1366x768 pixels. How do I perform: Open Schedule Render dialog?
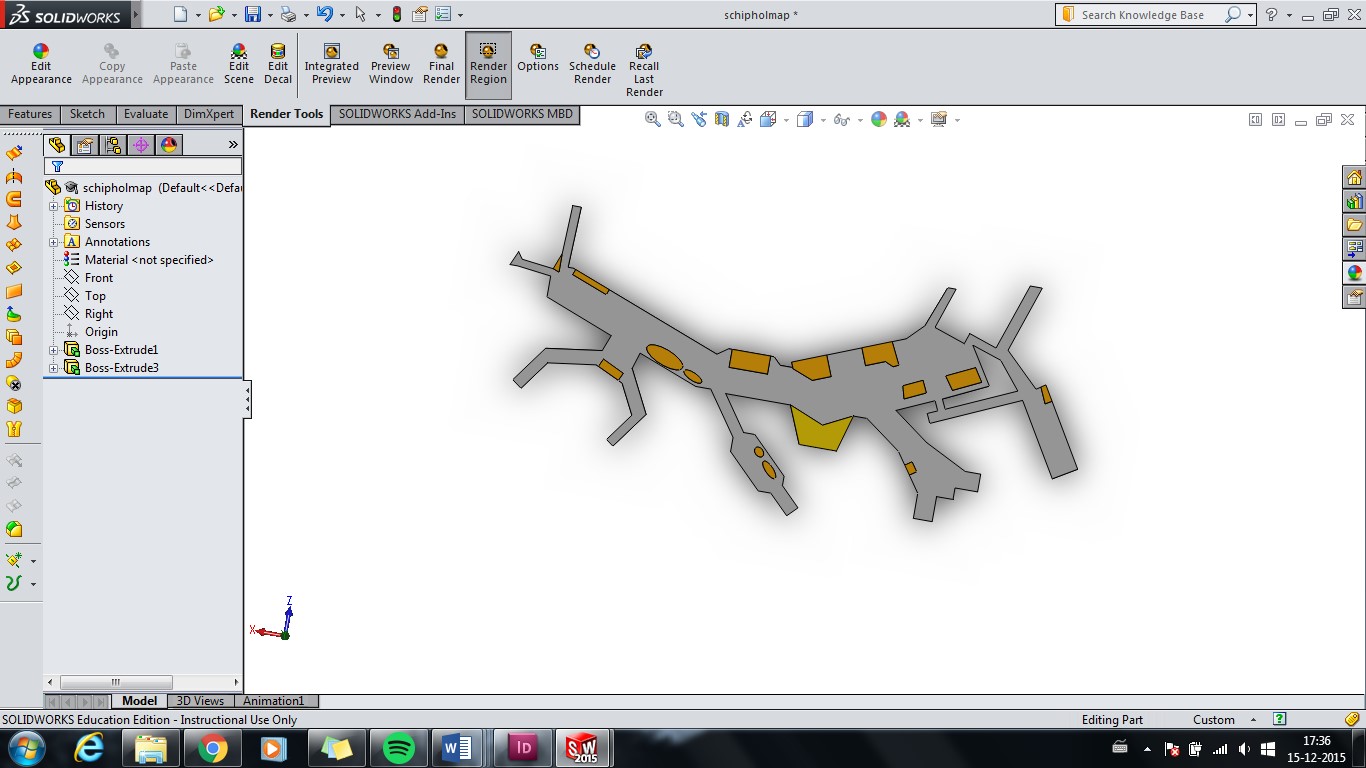point(592,65)
